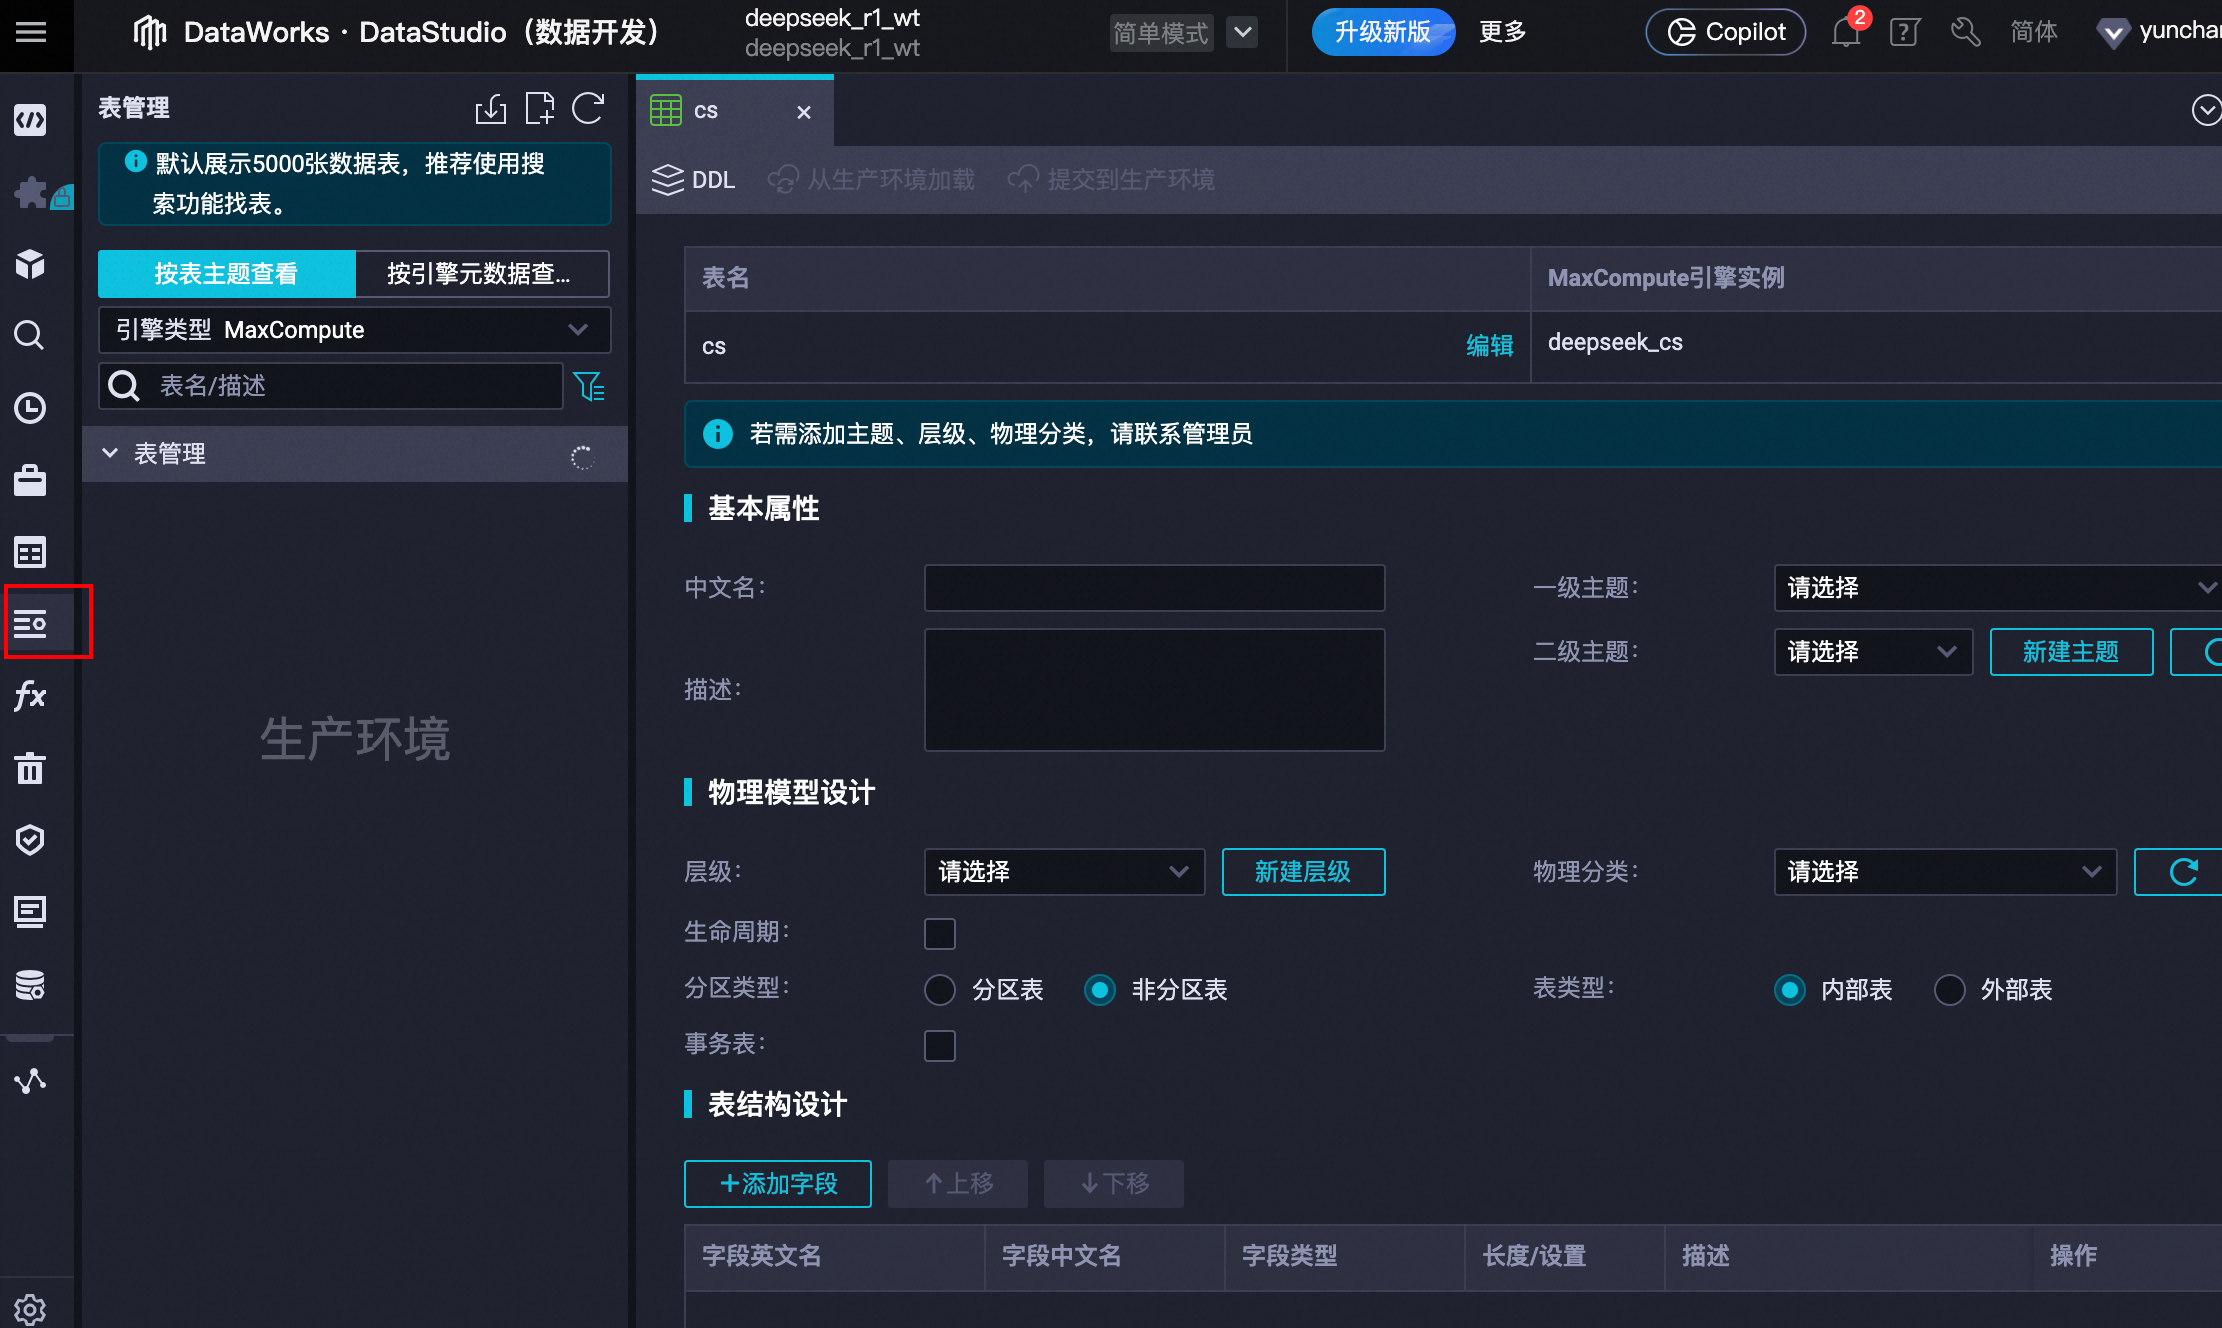This screenshot has width=2222, height=1328.
Task: Open the briefcase sidebar icon
Action: [x=30, y=480]
